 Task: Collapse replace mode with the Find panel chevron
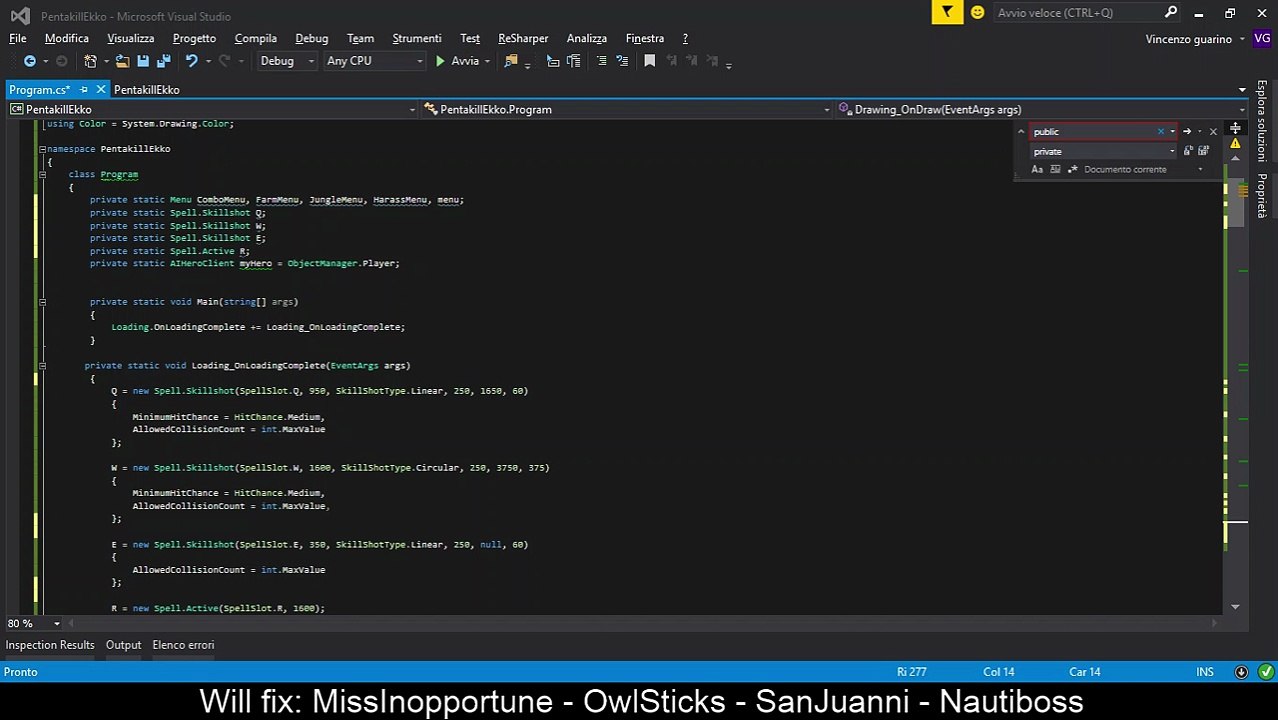1021,131
